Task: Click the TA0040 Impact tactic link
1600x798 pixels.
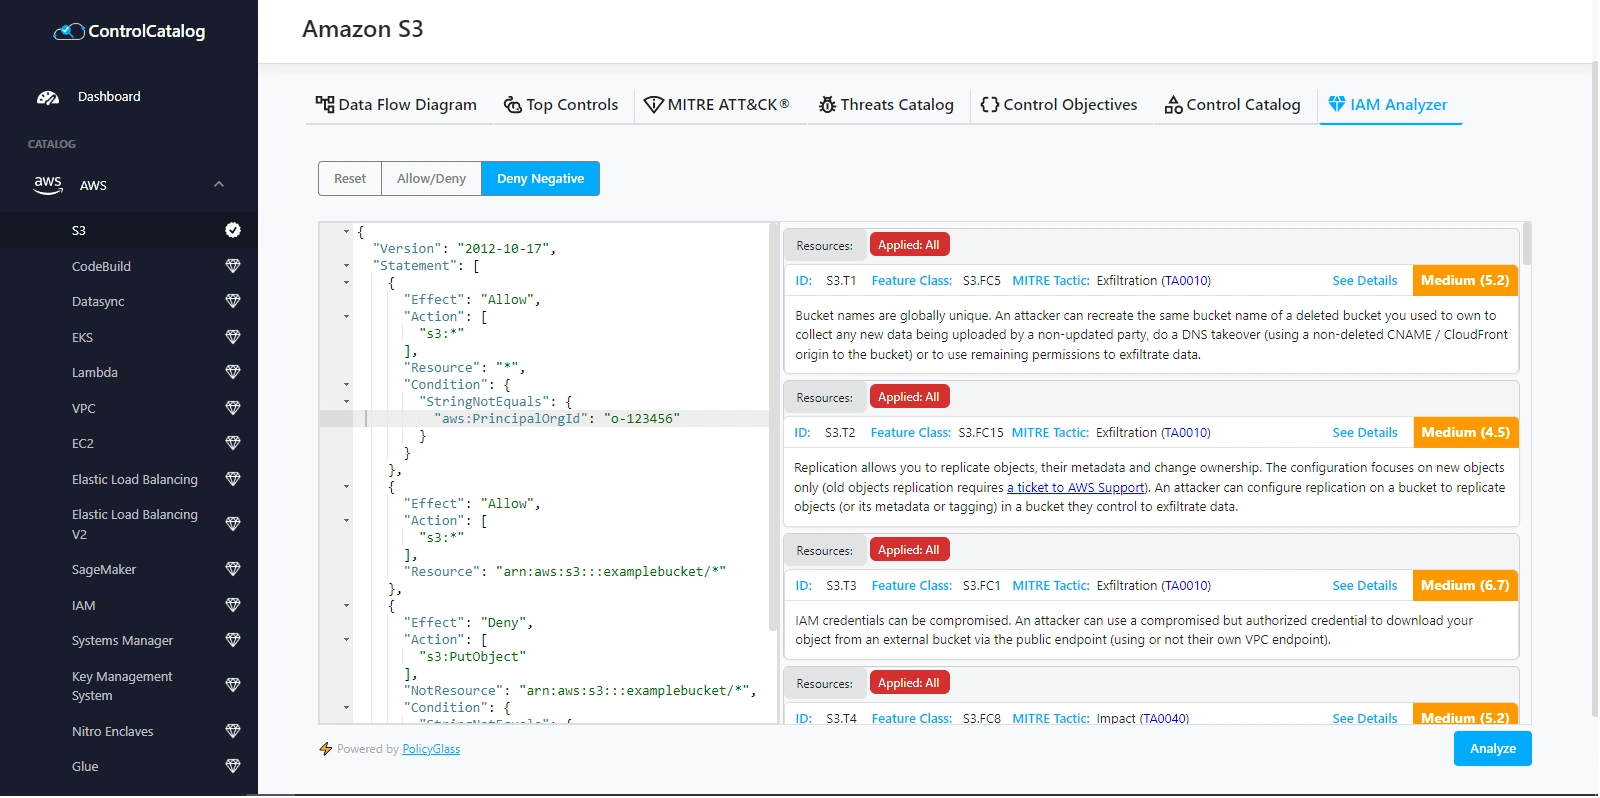Action: (x=1165, y=718)
